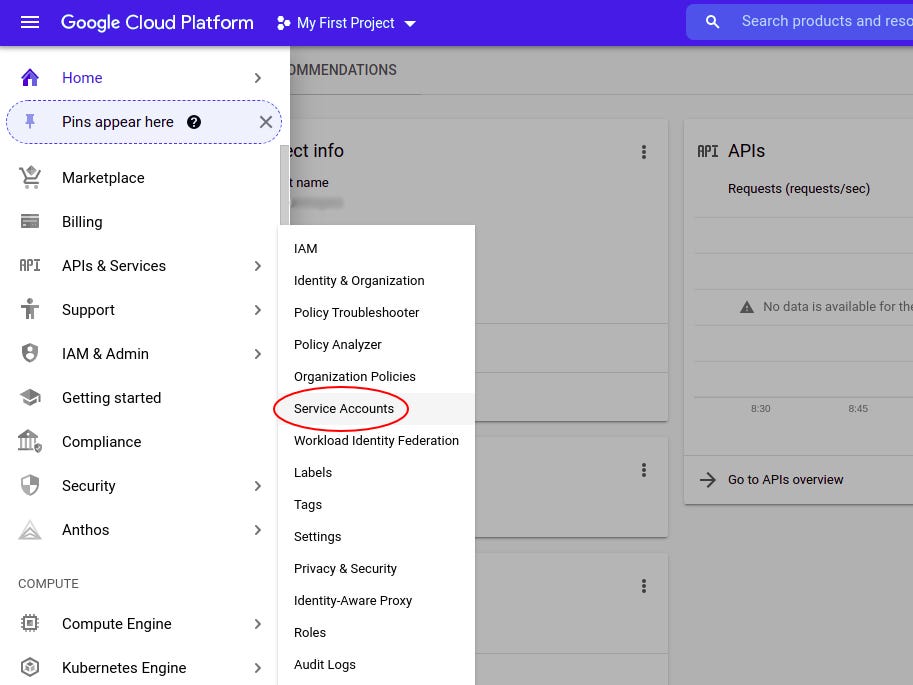Expand the Kubernetes Engine submenu chevron
Image resolution: width=913 pixels, height=685 pixels.
coord(257,668)
